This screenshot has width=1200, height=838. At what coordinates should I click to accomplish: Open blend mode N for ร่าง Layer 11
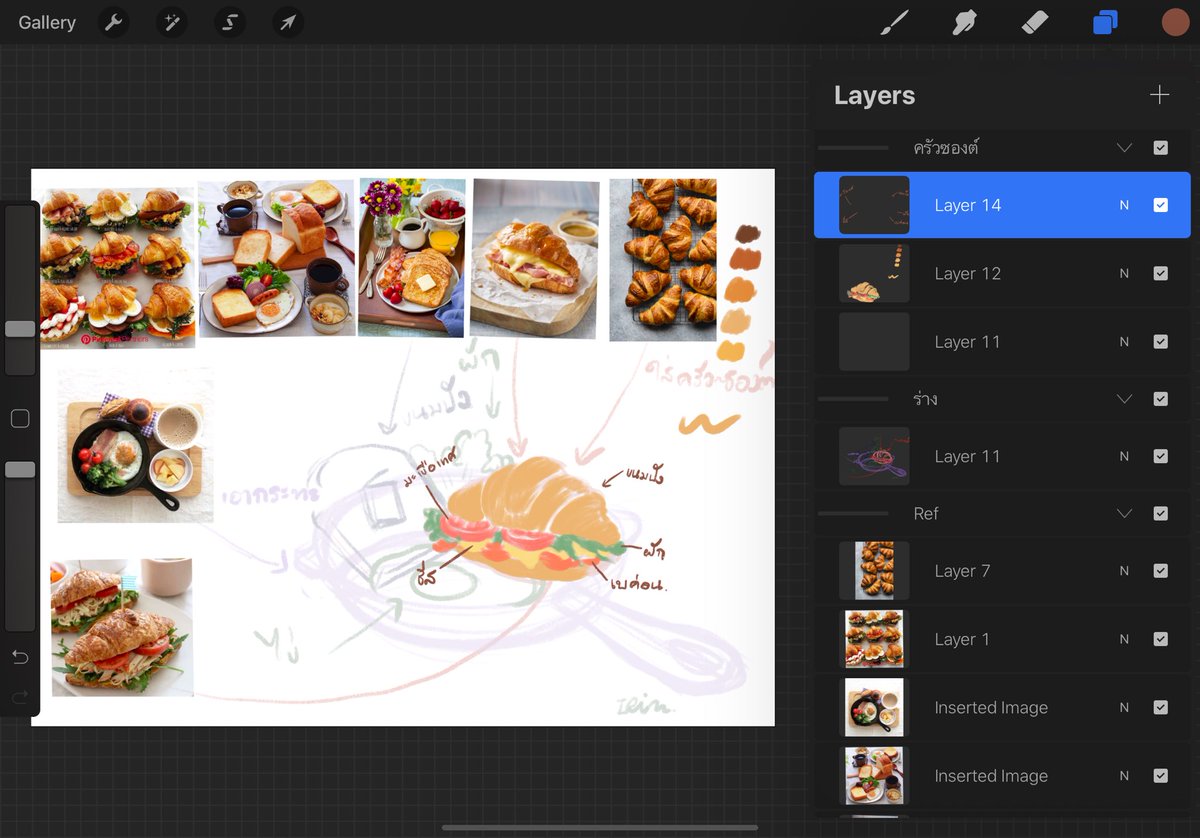click(x=1124, y=456)
